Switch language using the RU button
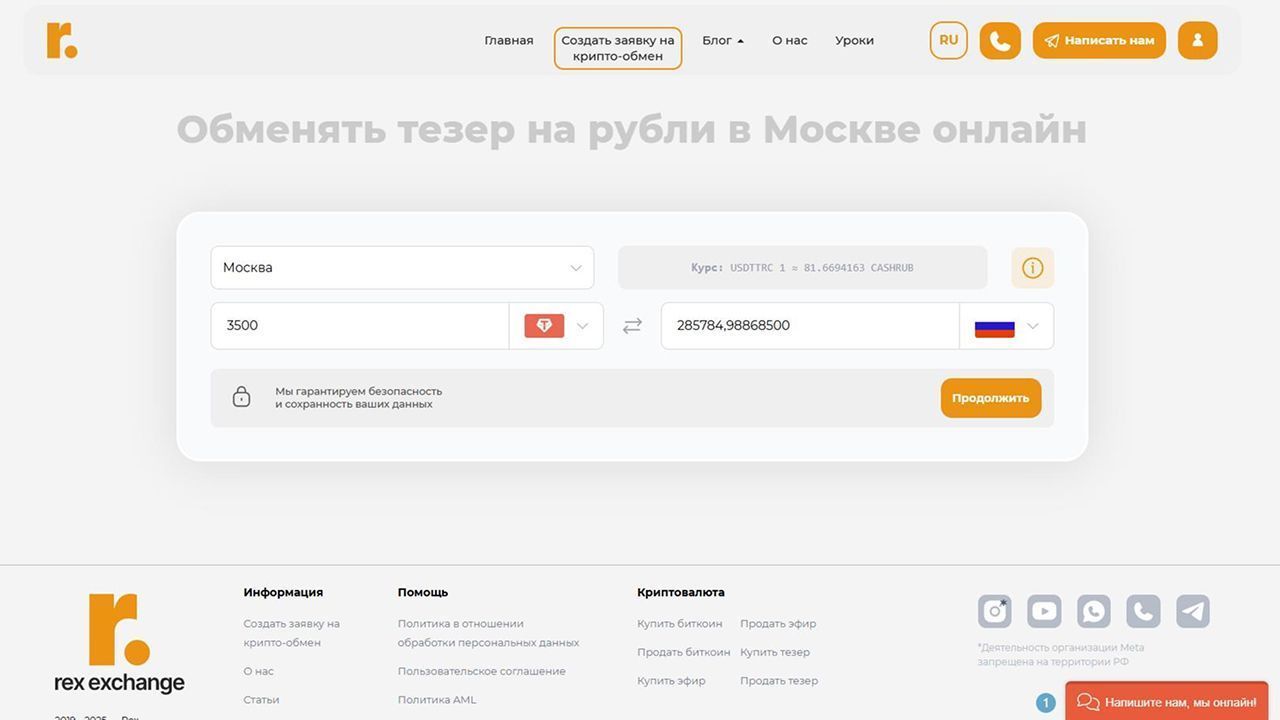1280x720 pixels. pos(948,41)
